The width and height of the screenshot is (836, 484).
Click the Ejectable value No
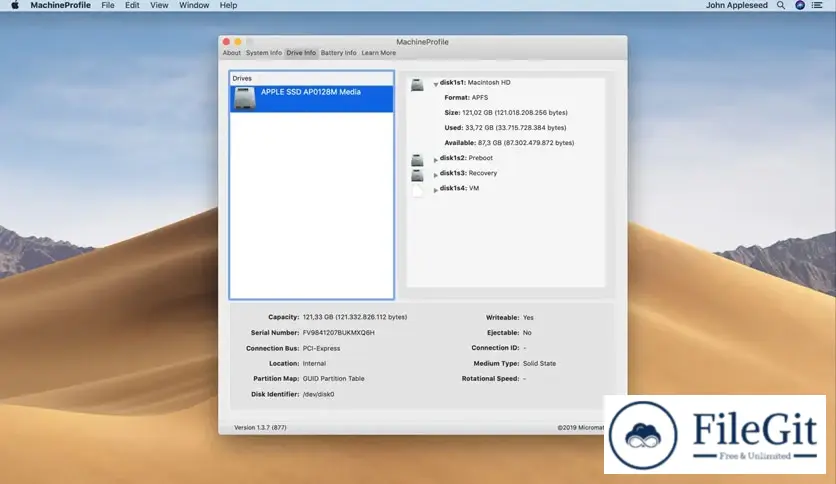point(527,332)
